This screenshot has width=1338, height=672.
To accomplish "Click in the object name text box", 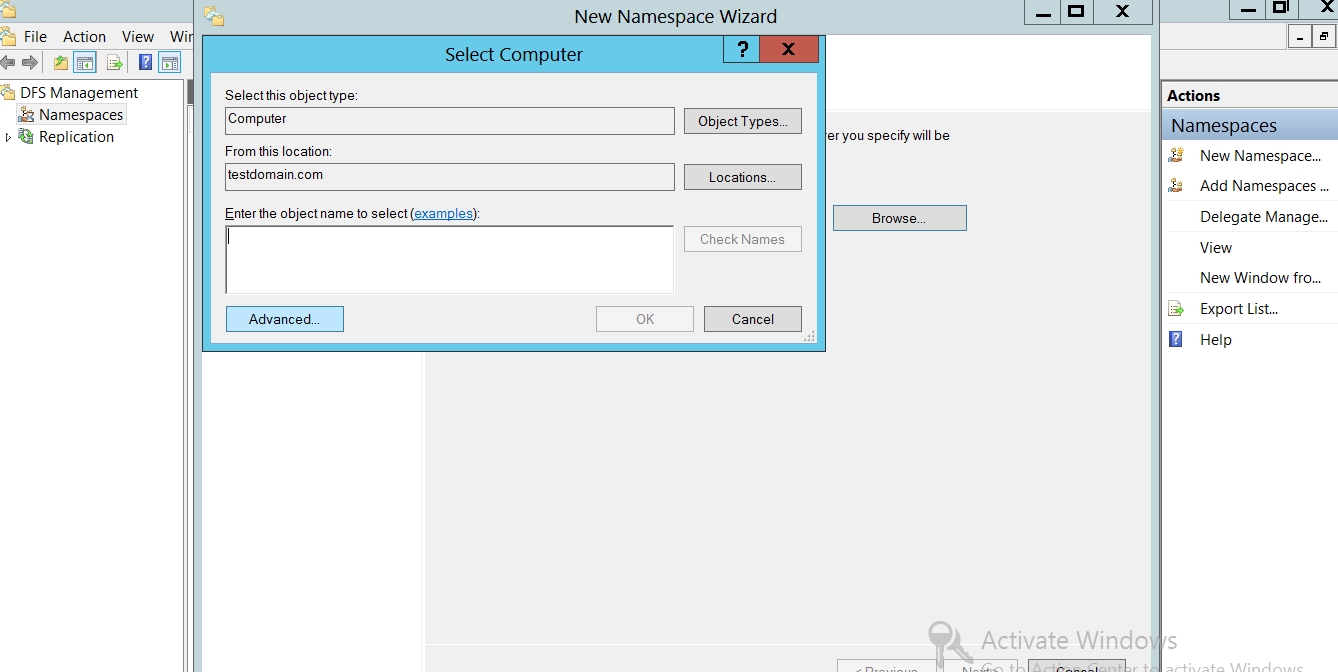I will coord(449,259).
